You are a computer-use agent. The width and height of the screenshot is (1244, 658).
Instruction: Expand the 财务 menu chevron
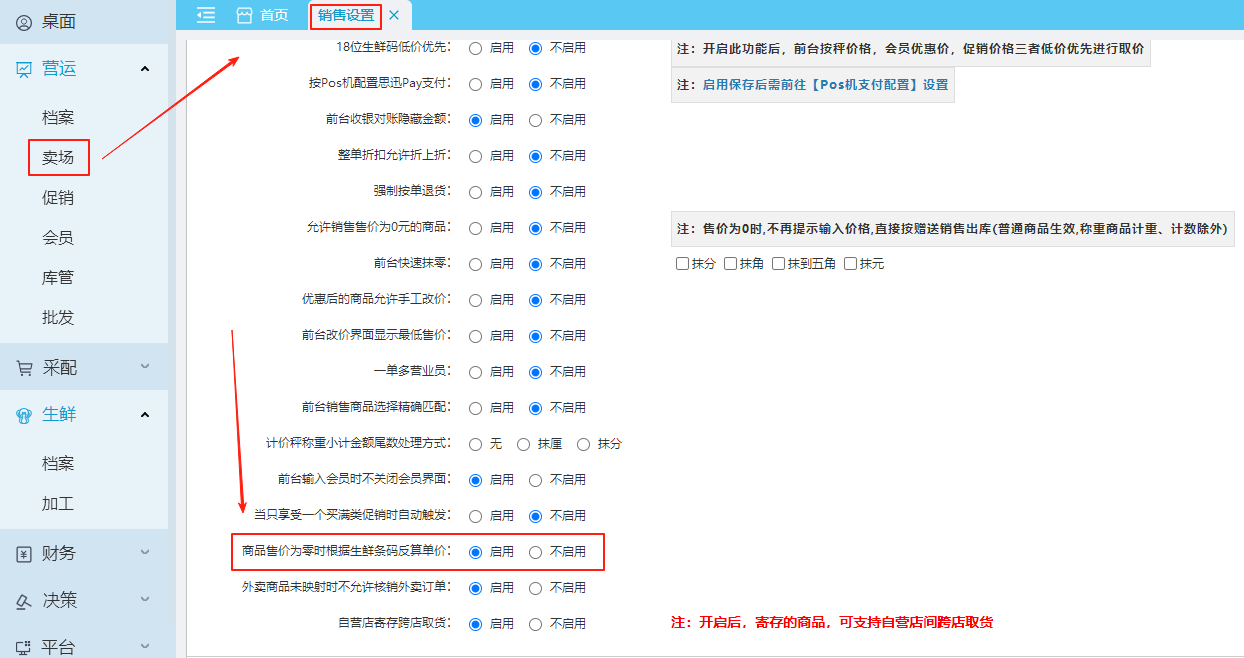tap(145, 554)
